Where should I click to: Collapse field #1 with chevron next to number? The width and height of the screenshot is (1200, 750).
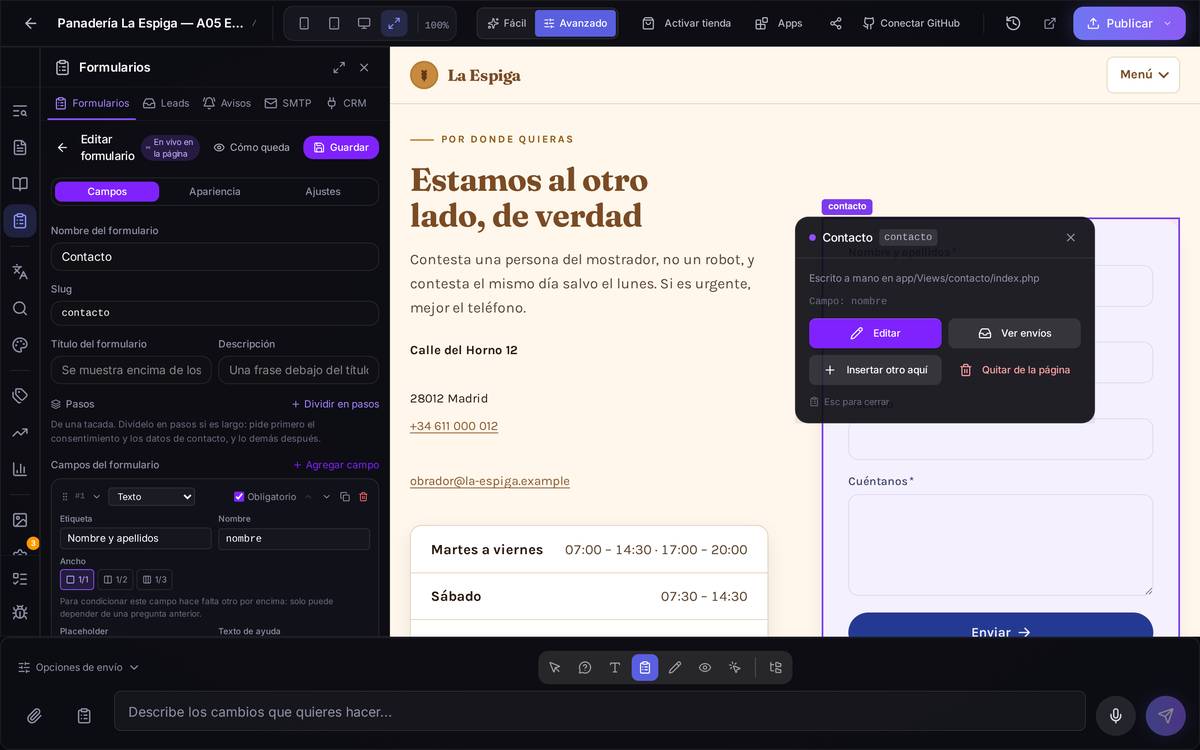point(97,497)
